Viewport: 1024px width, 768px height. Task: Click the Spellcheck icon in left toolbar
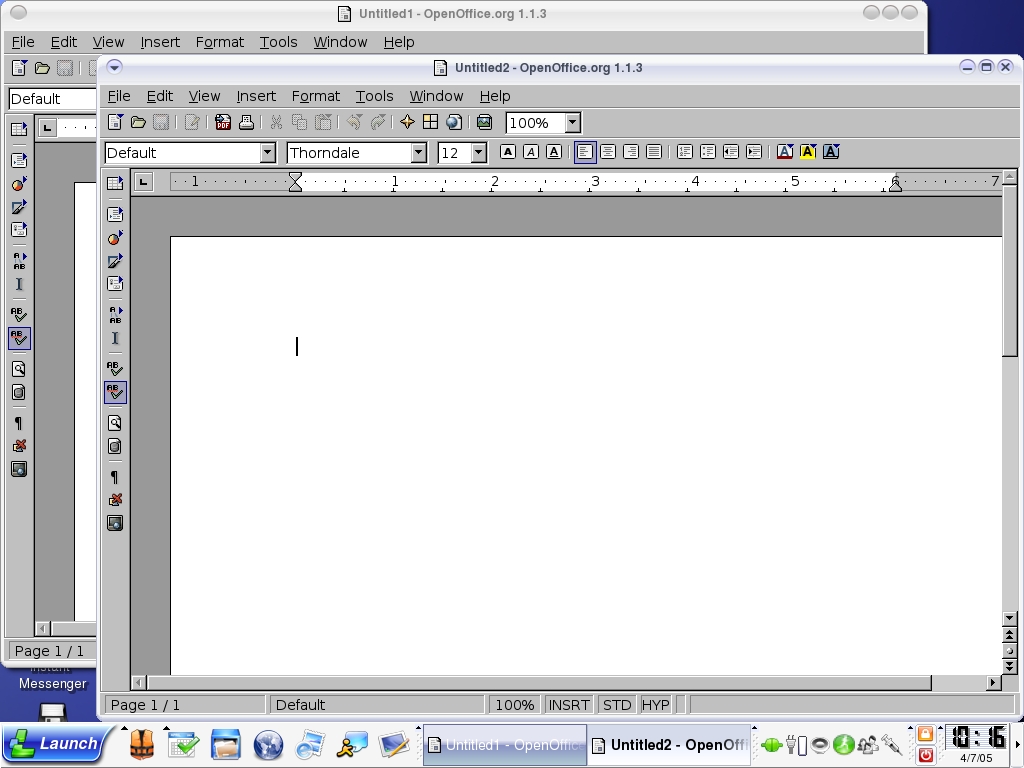[115, 369]
